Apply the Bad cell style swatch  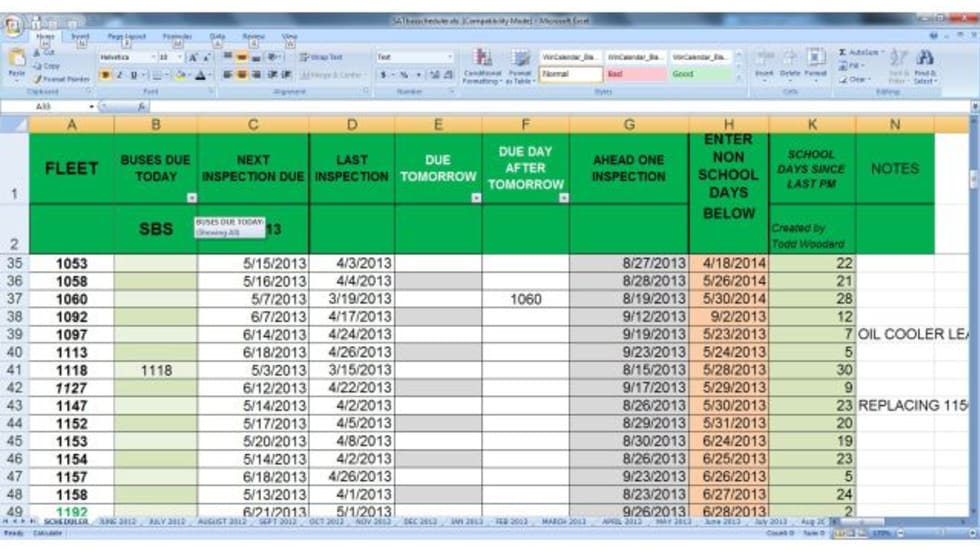point(636,74)
